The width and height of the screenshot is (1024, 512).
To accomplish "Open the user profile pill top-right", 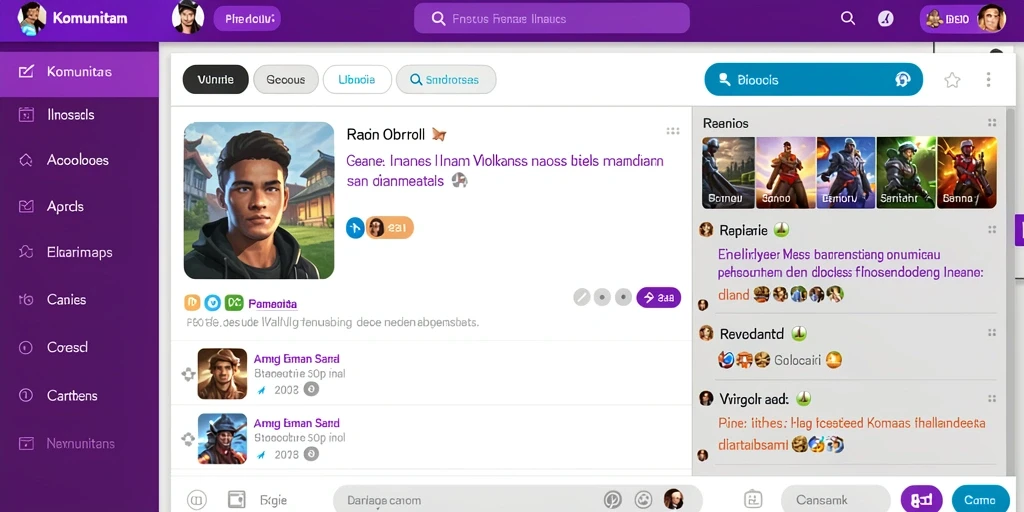I will pyautogui.click(x=963, y=19).
